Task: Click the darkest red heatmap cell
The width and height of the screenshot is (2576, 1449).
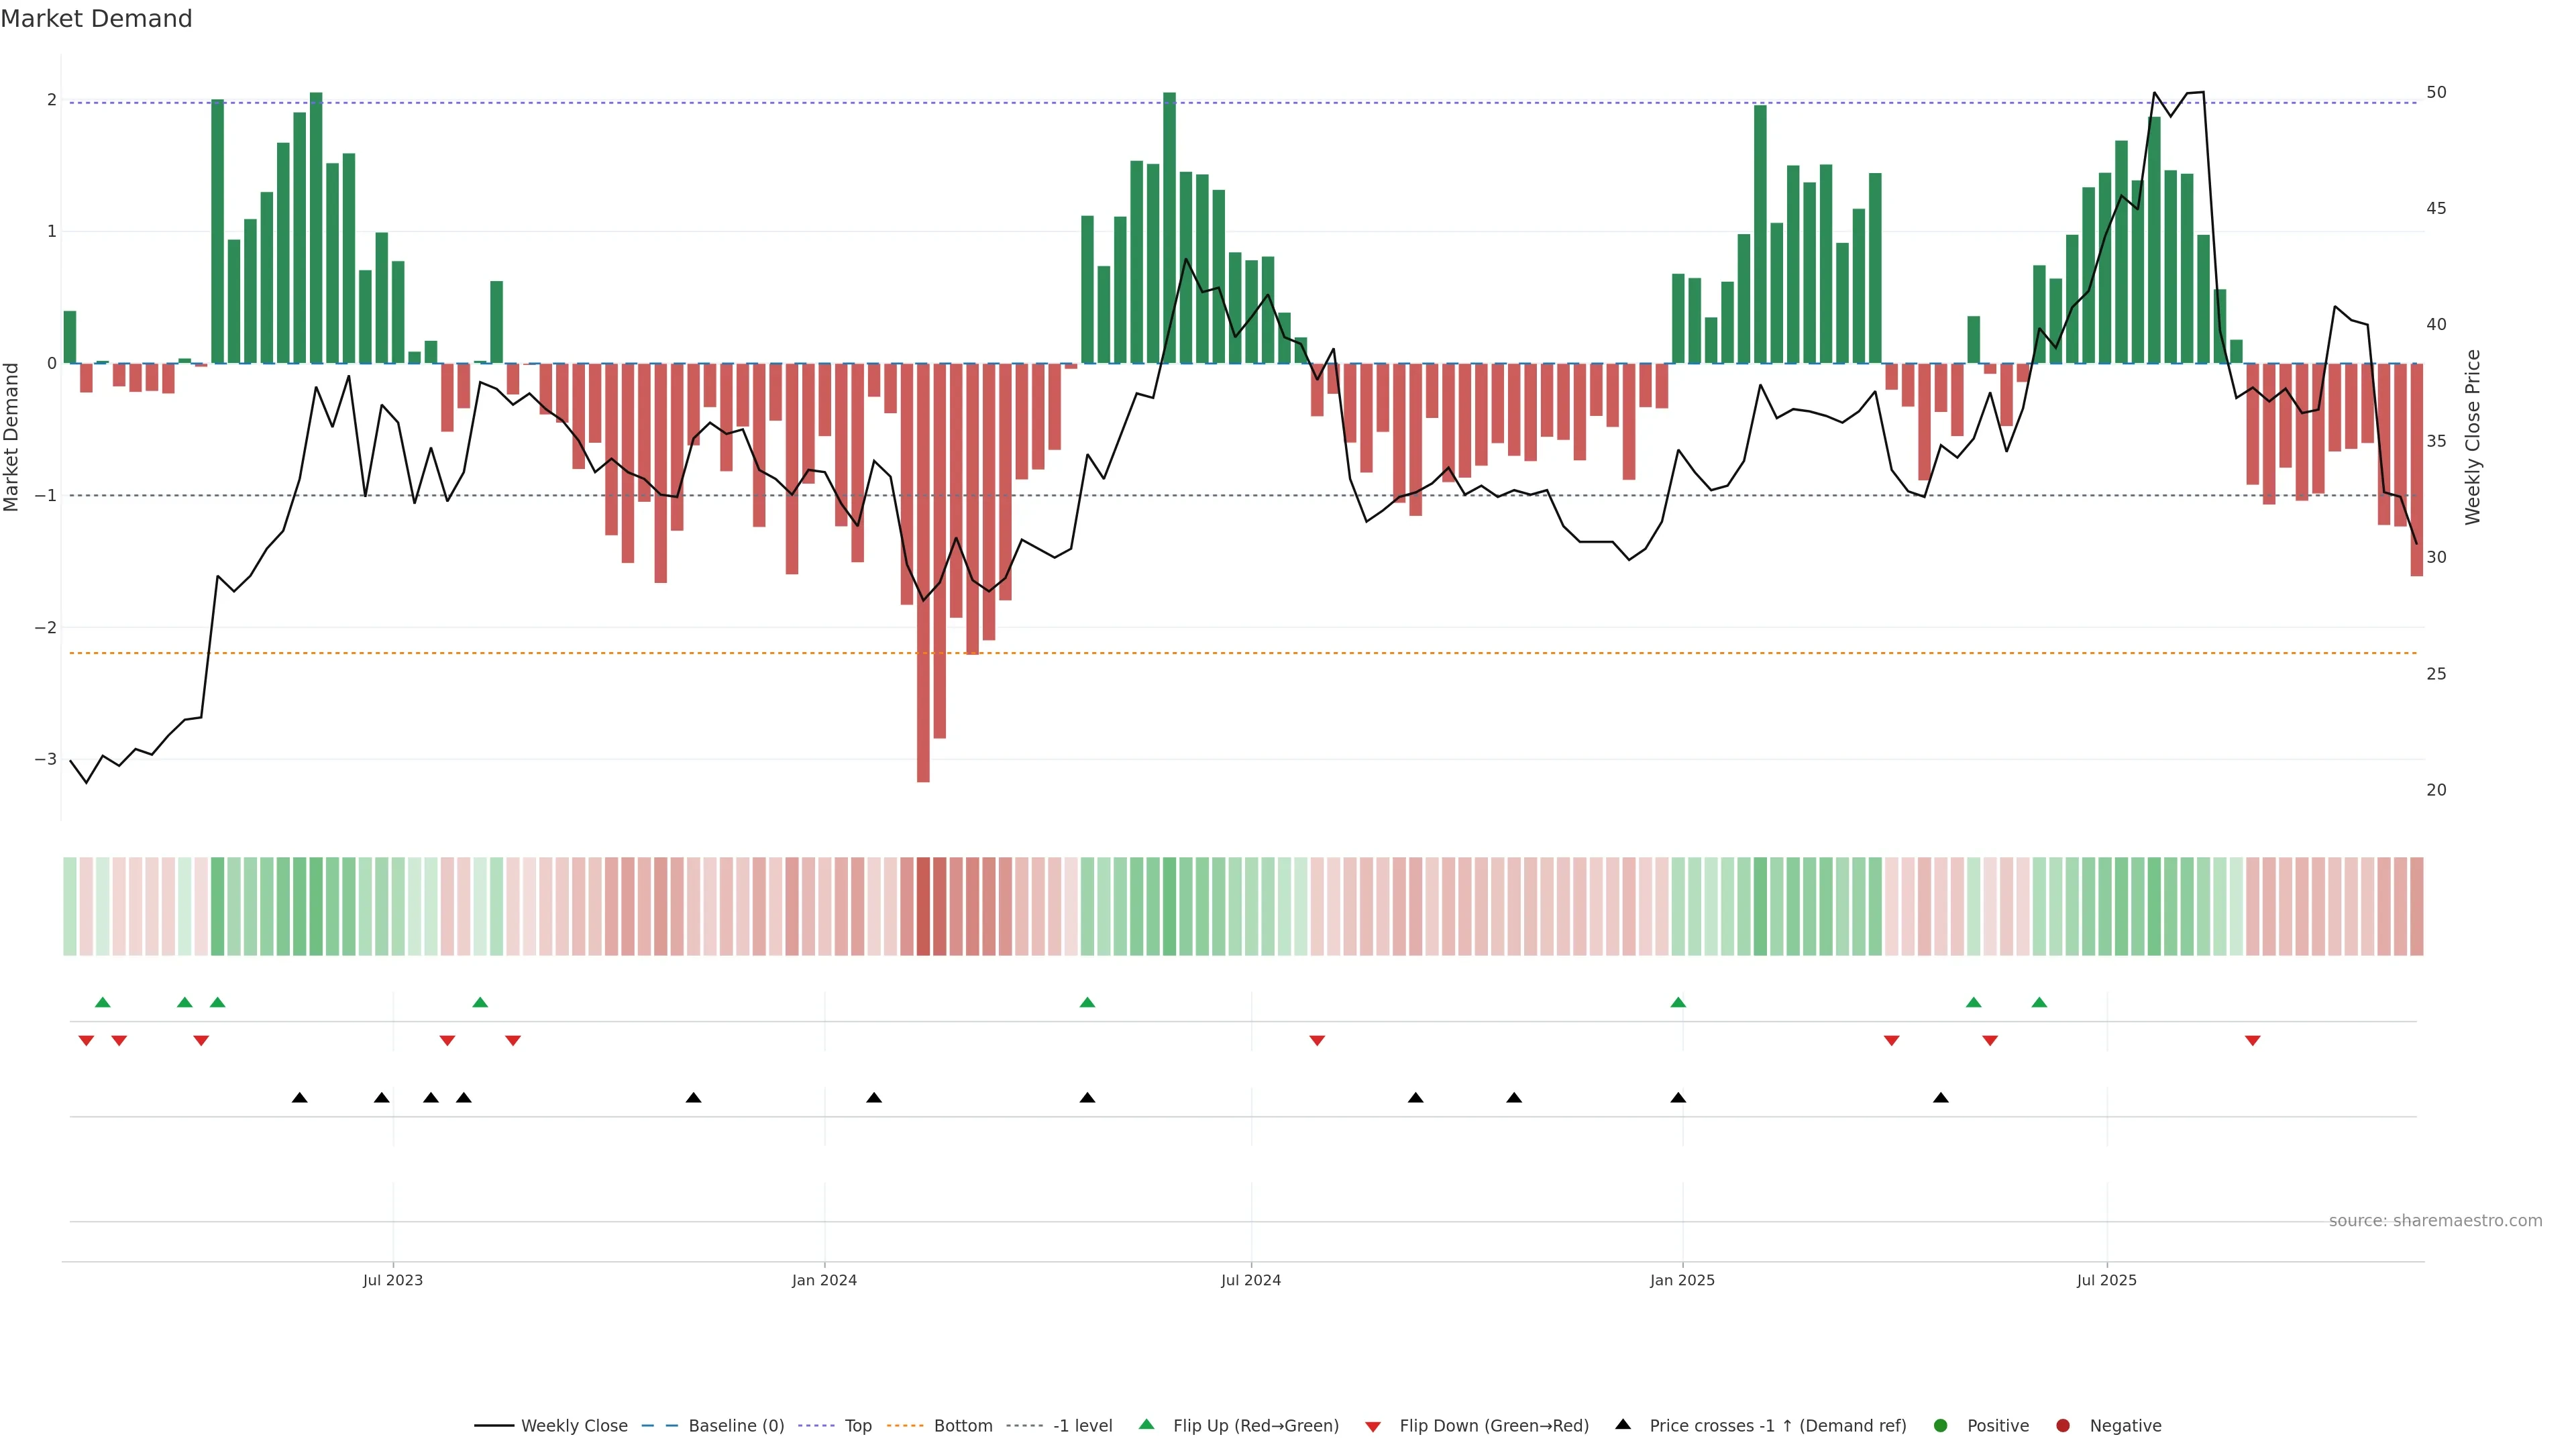Action: tap(923, 906)
